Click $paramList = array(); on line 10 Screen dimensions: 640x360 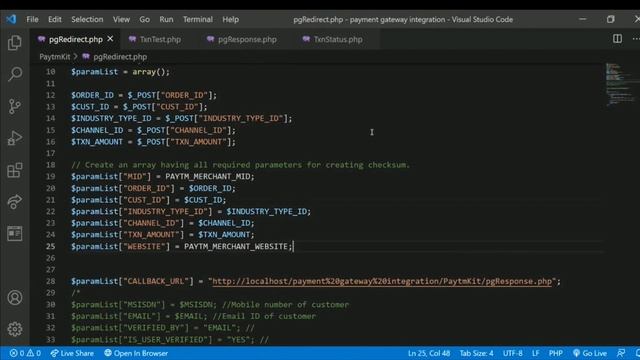point(120,72)
